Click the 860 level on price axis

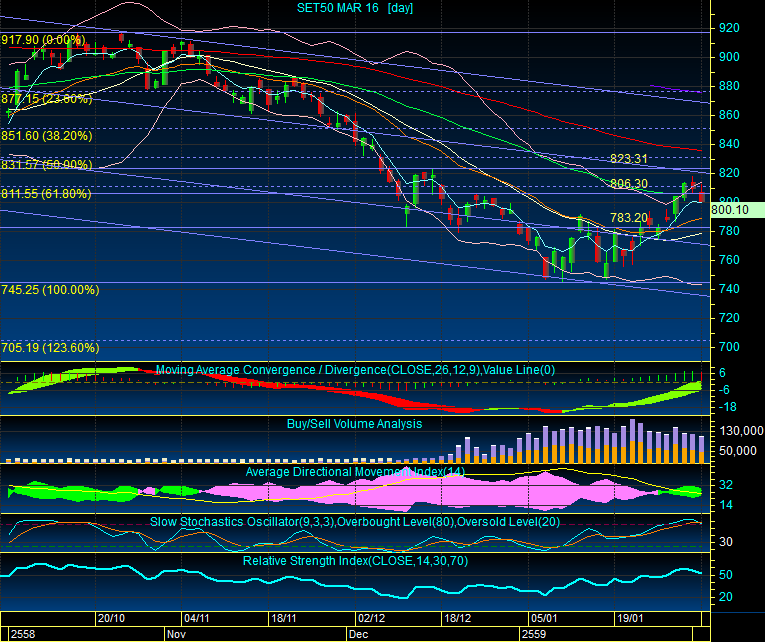coord(729,115)
